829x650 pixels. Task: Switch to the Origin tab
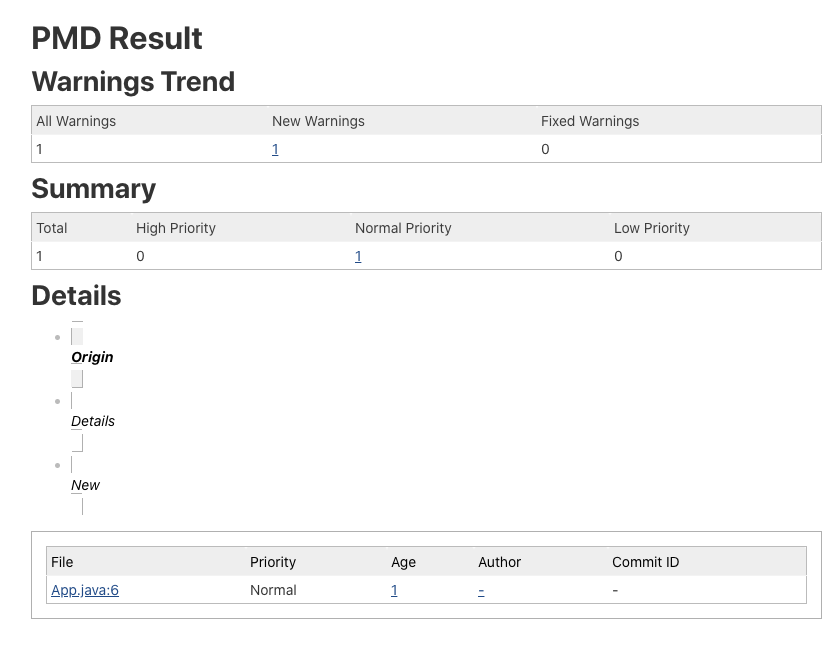[92, 357]
